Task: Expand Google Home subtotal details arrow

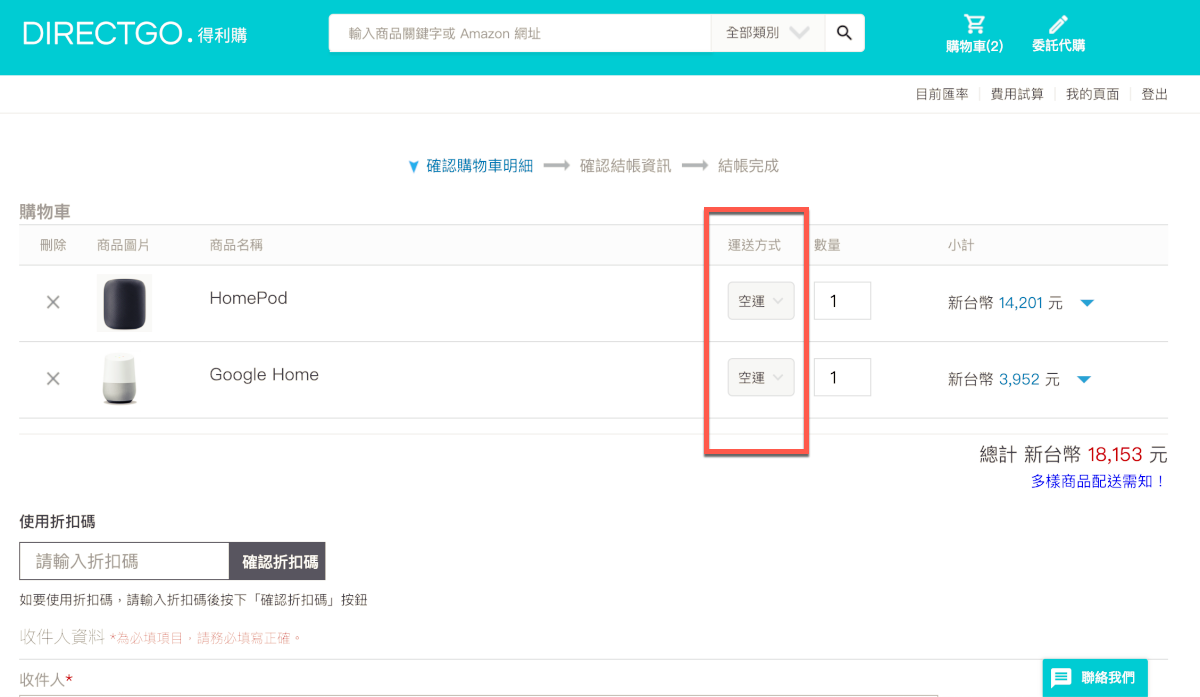Action: tap(1084, 379)
